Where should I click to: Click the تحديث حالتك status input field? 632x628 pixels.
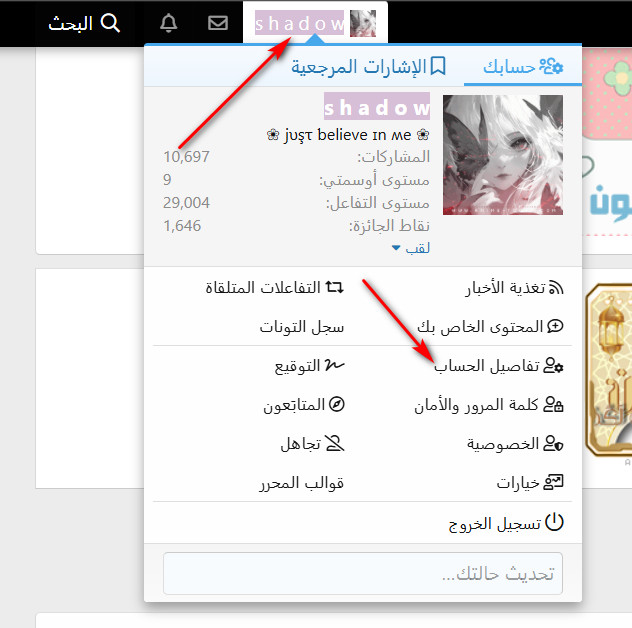pos(363,575)
